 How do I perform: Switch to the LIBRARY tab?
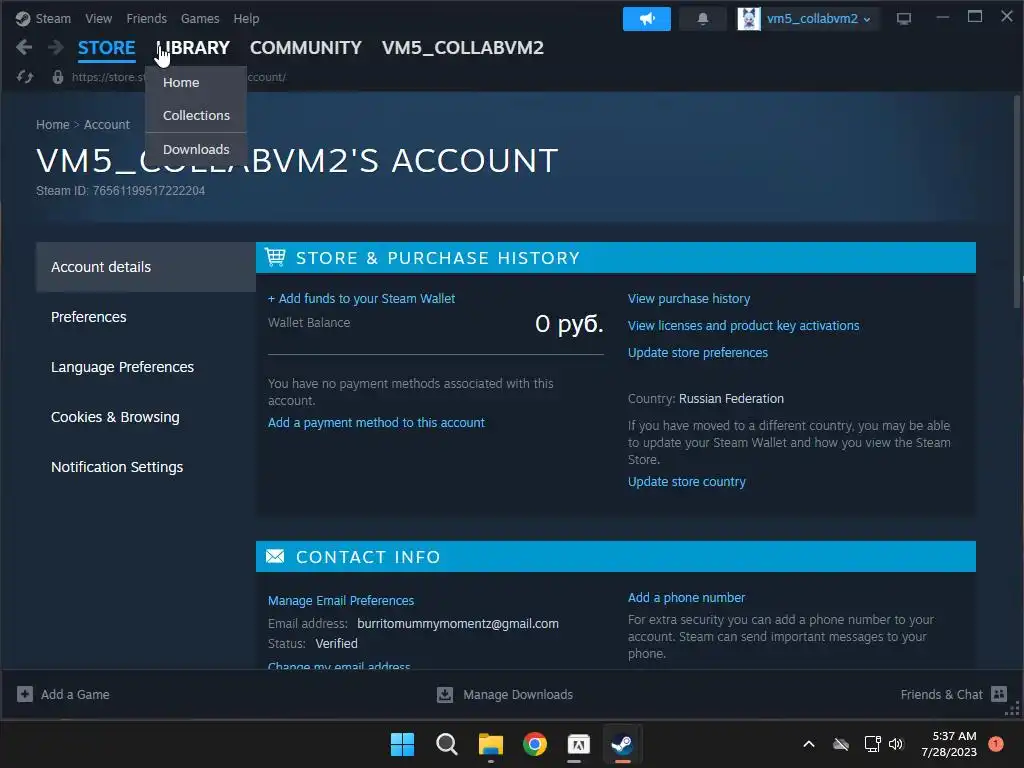pyautogui.click(x=193, y=48)
